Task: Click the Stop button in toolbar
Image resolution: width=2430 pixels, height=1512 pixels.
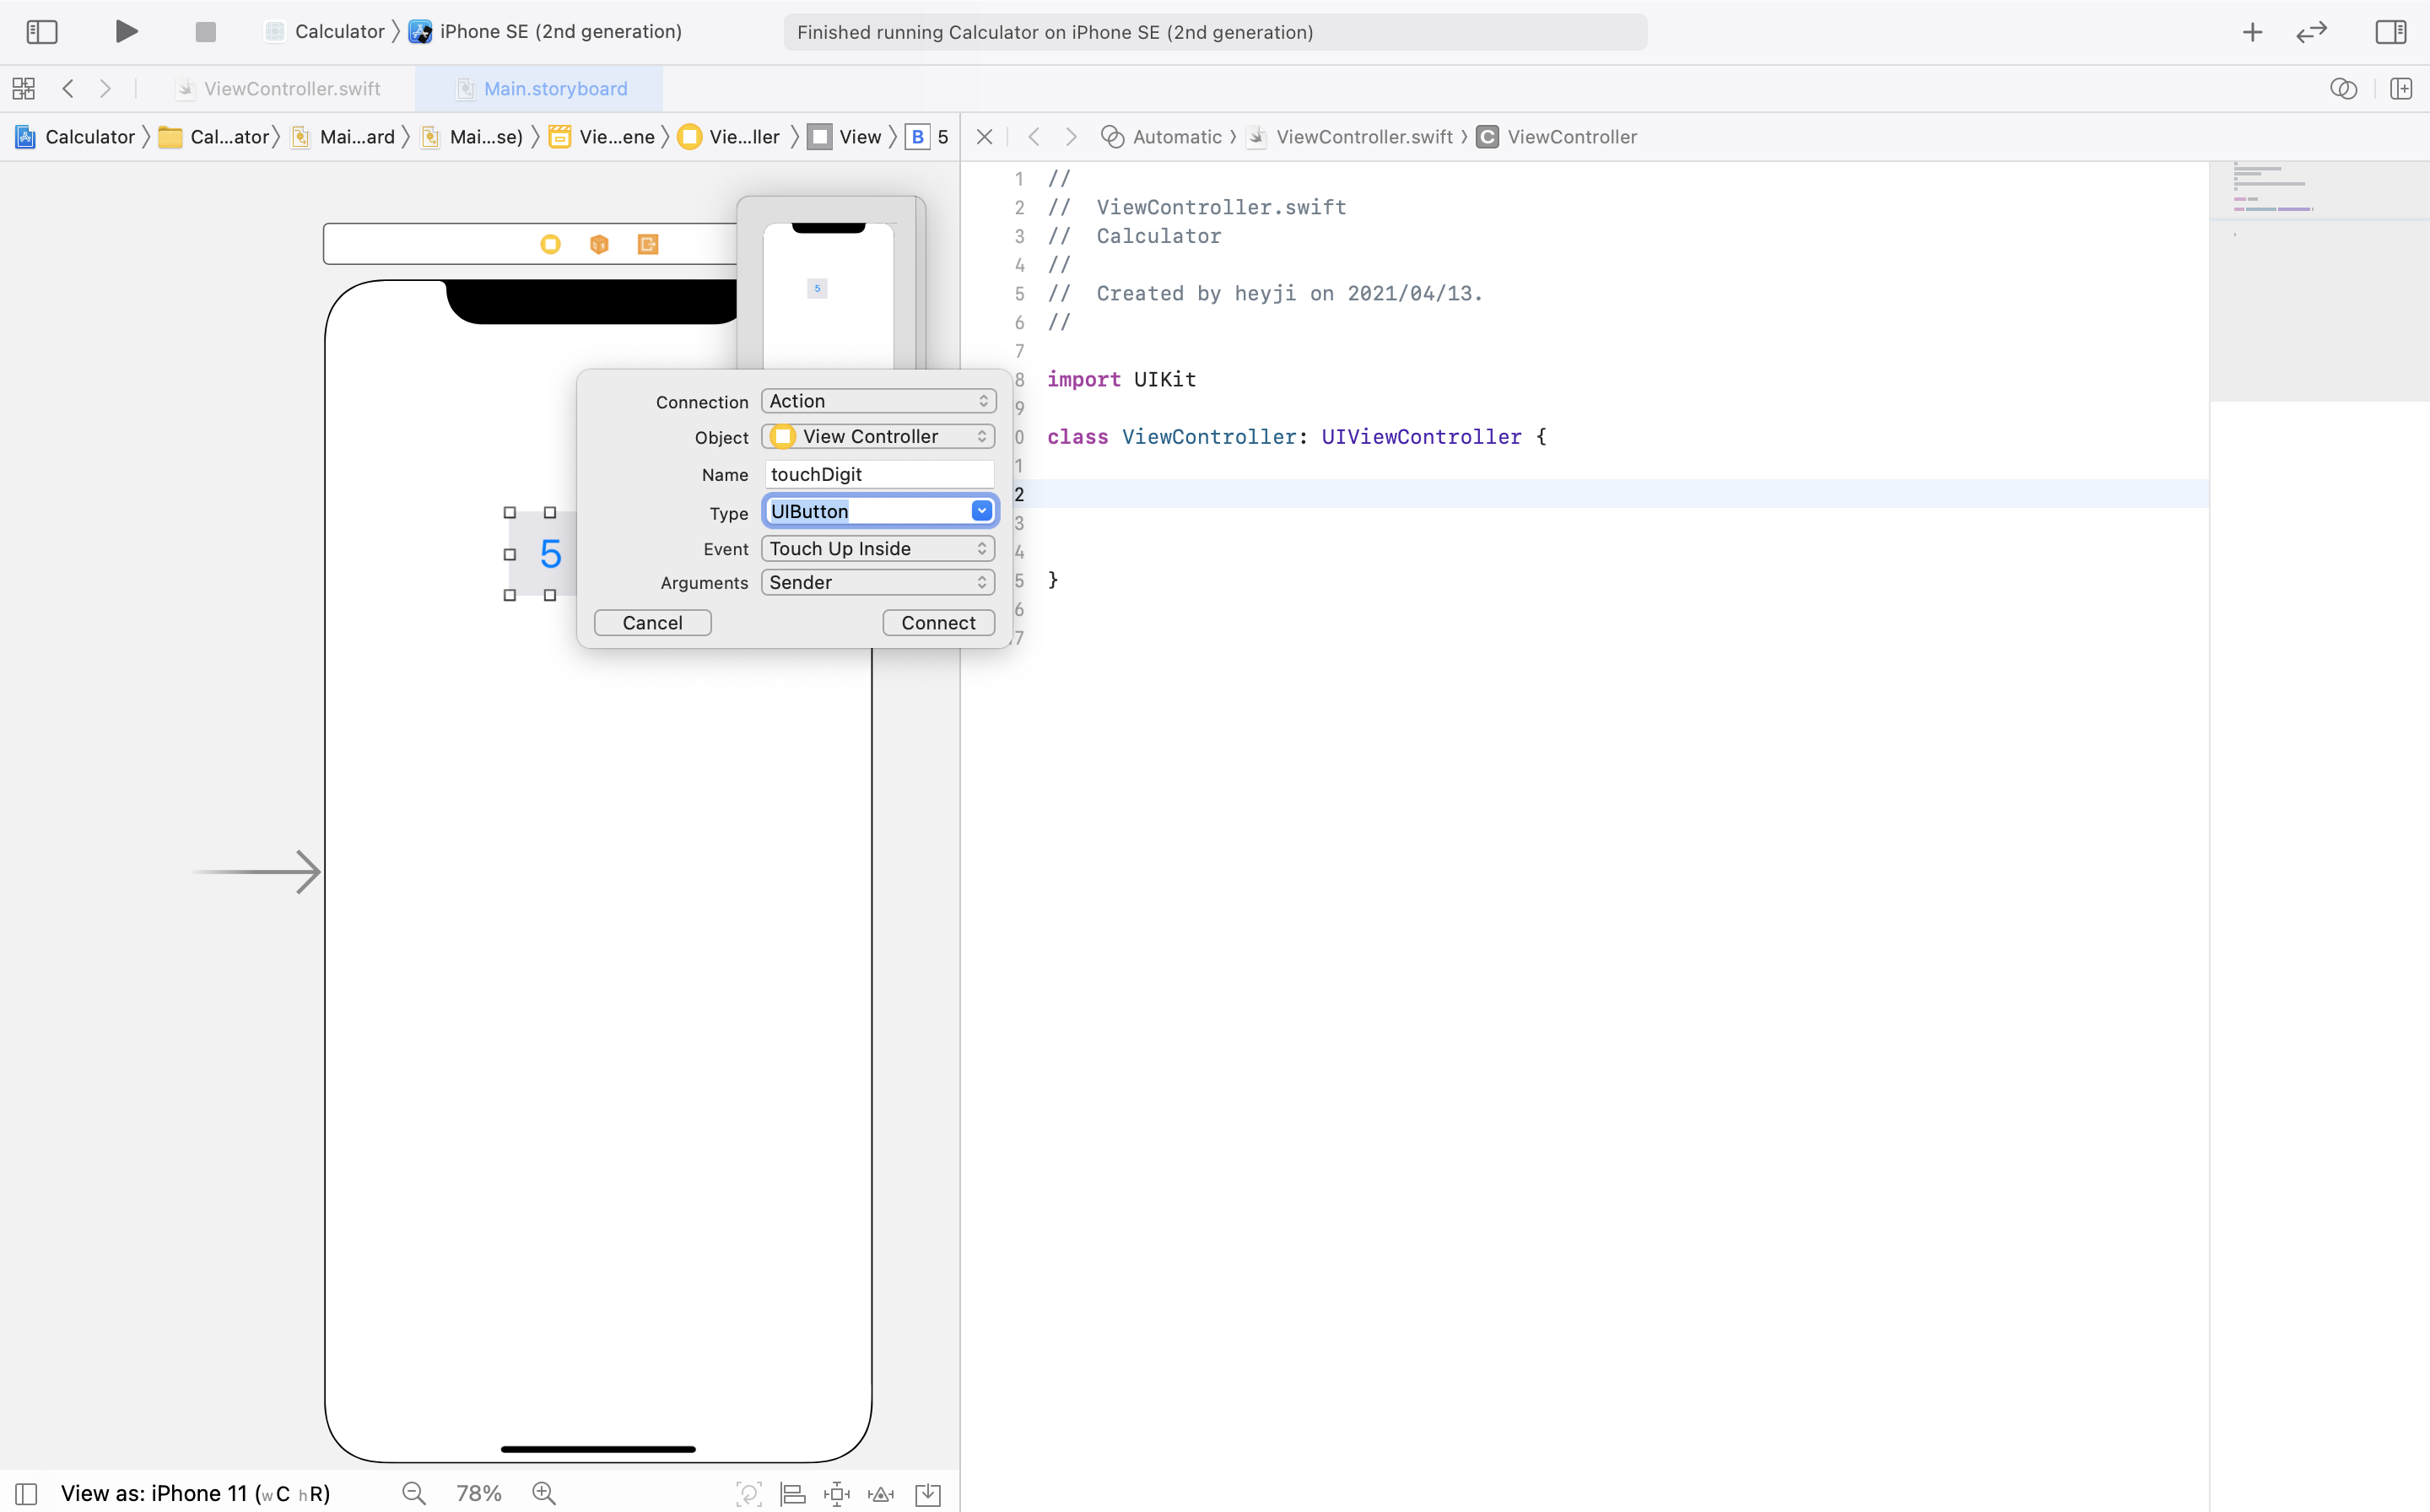Action: (x=206, y=32)
